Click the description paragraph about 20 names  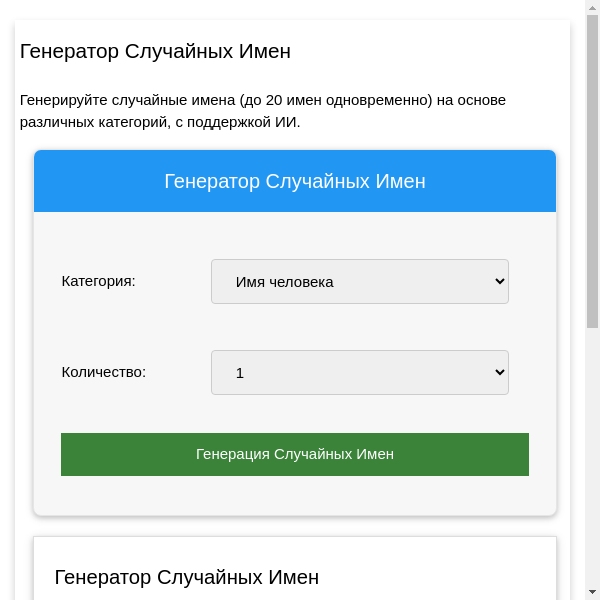click(x=262, y=100)
